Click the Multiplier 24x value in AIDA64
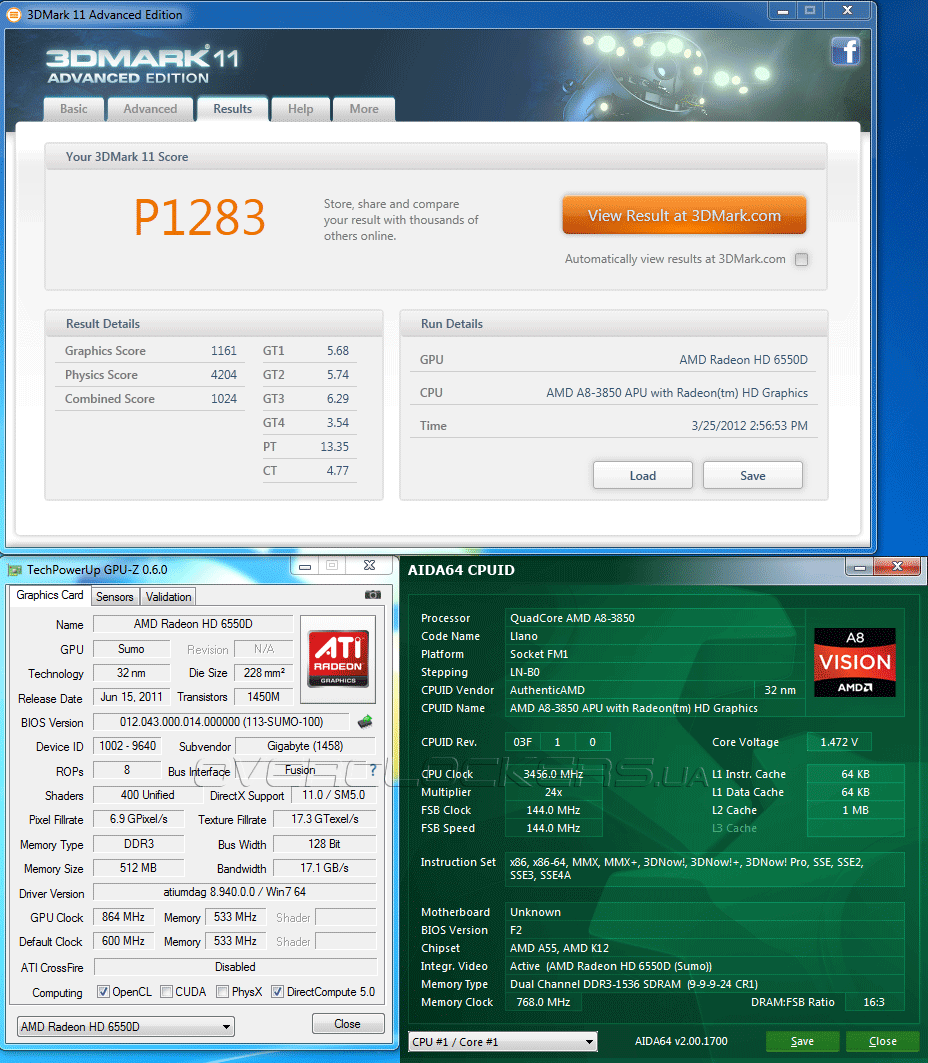 553,792
